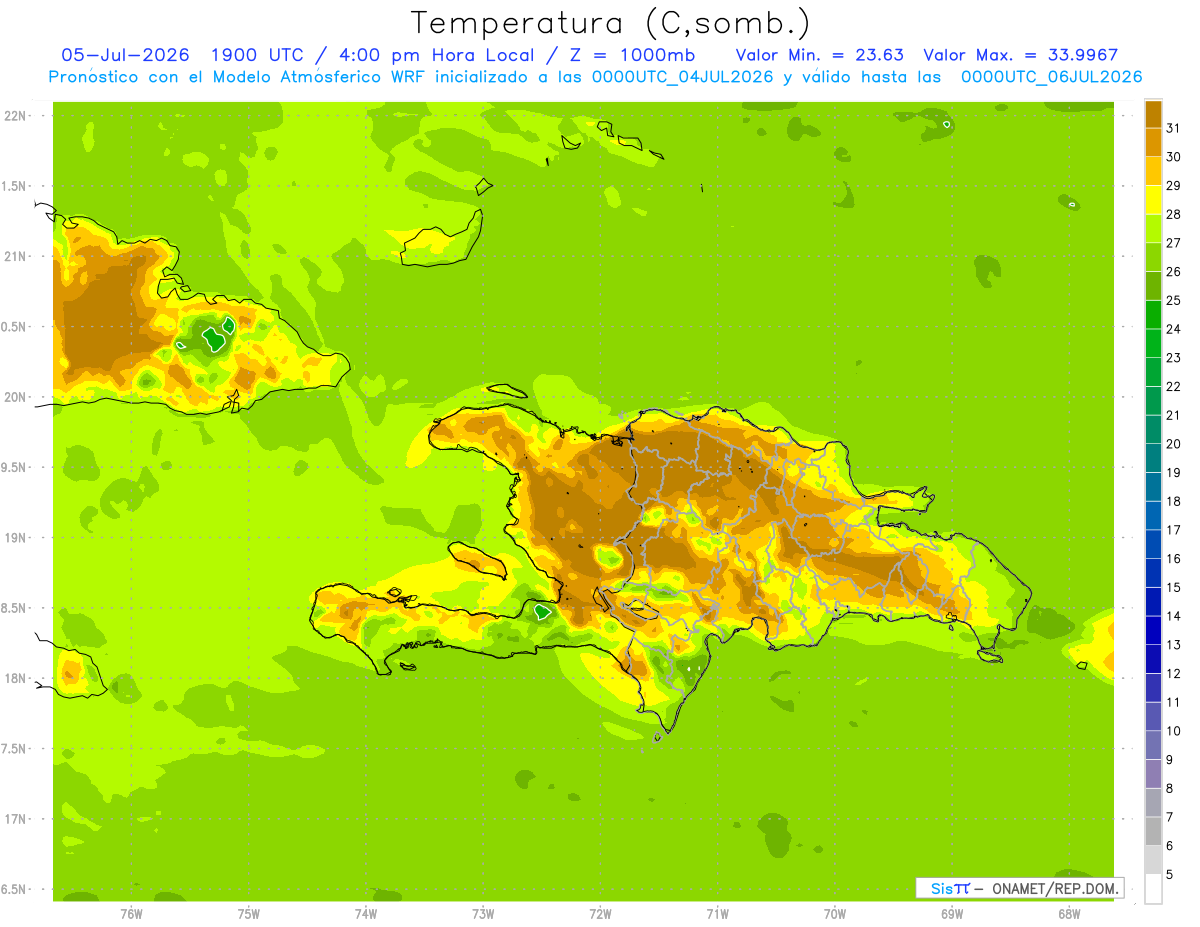The width and height of the screenshot is (1200, 927).
Task: Click the '73W' longitude label
Action: pos(483,914)
